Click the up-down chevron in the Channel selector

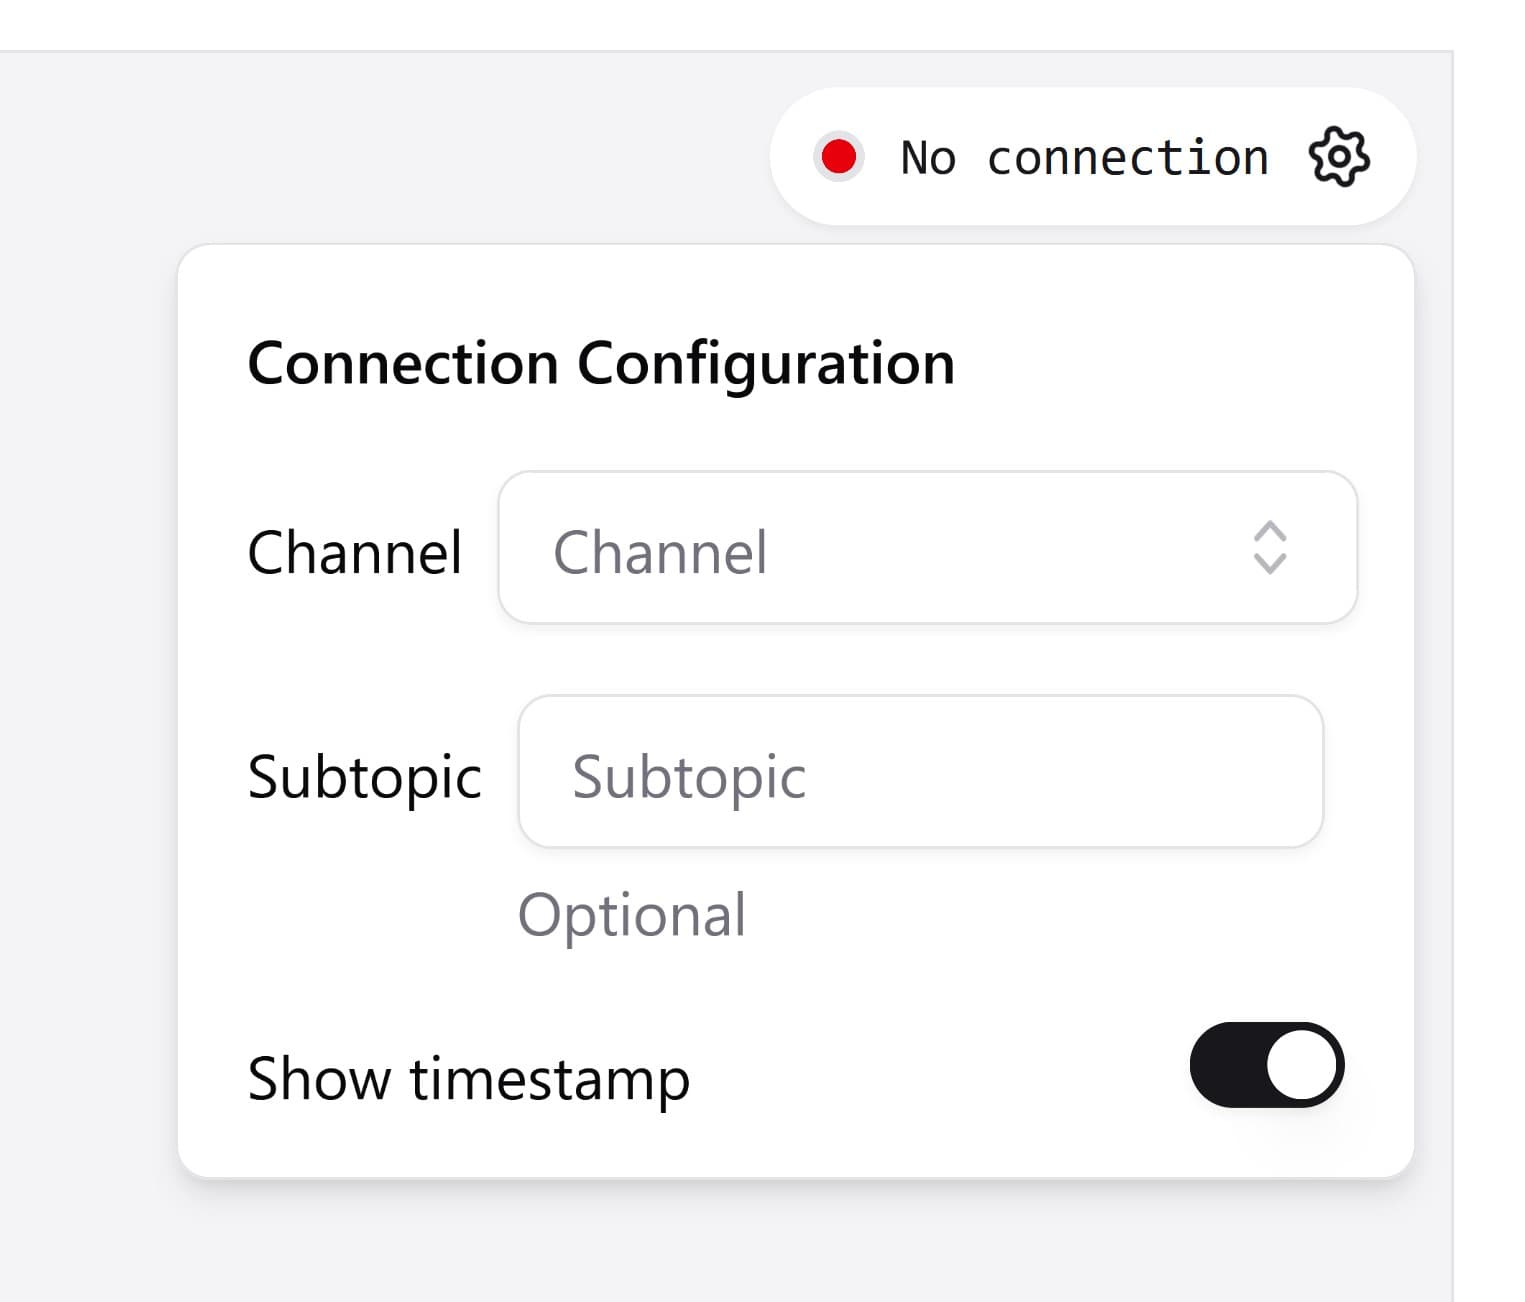(x=1272, y=549)
